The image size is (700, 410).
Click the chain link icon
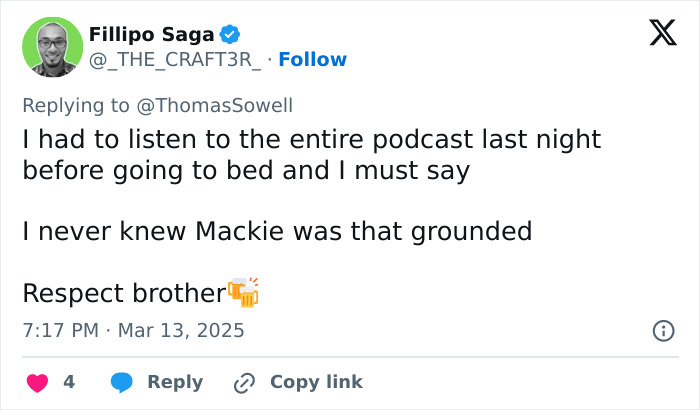[x=244, y=382]
